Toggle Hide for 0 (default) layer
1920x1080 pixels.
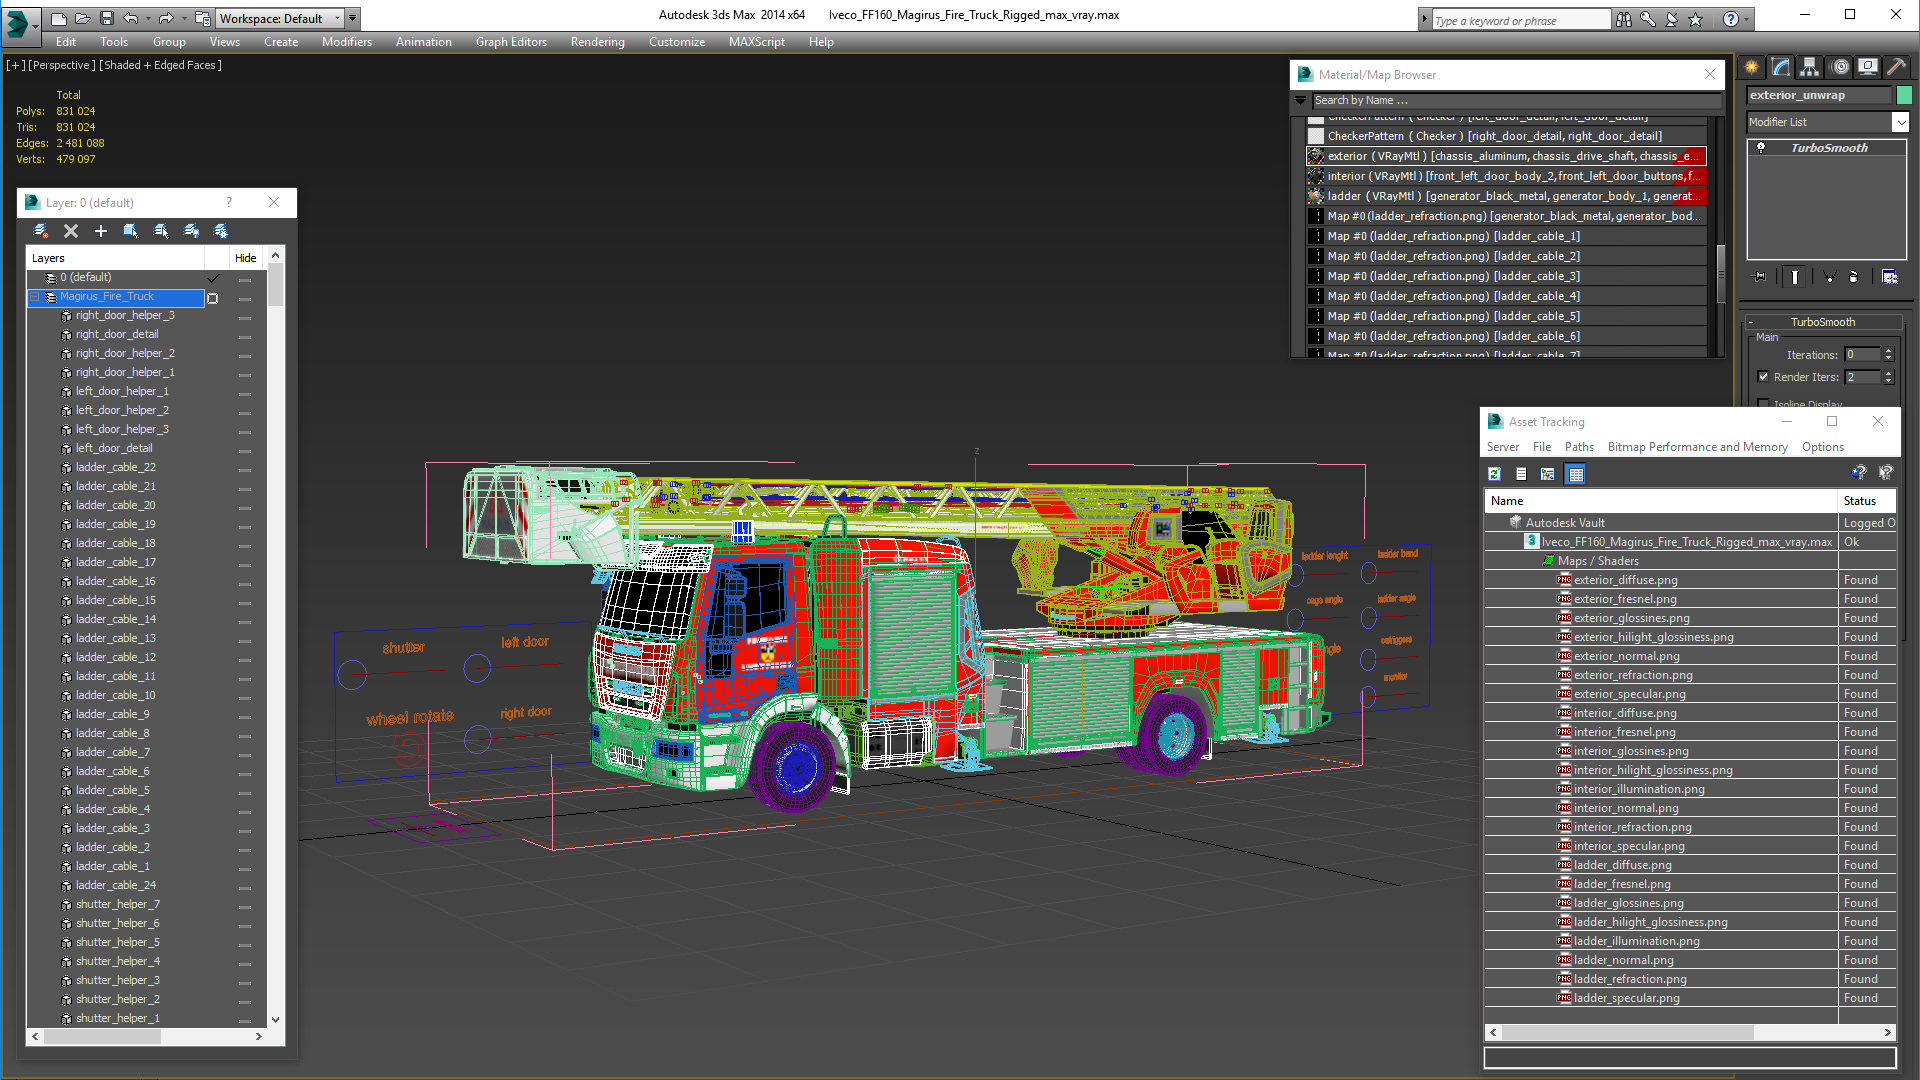click(245, 279)
